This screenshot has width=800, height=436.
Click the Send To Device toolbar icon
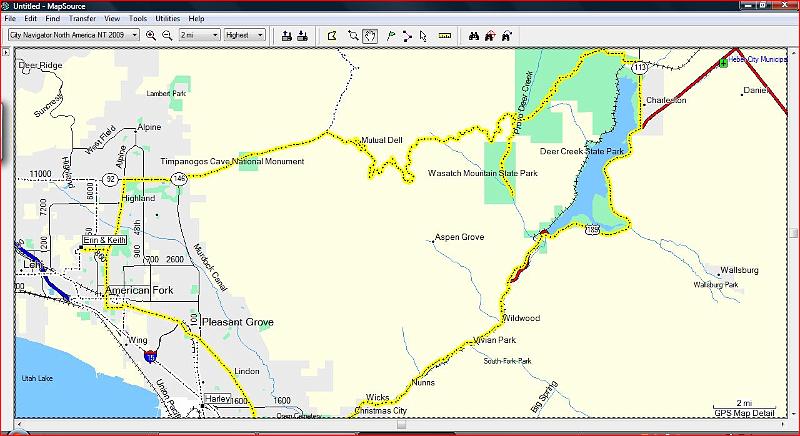pyautogui.click(x=287, y=36)
